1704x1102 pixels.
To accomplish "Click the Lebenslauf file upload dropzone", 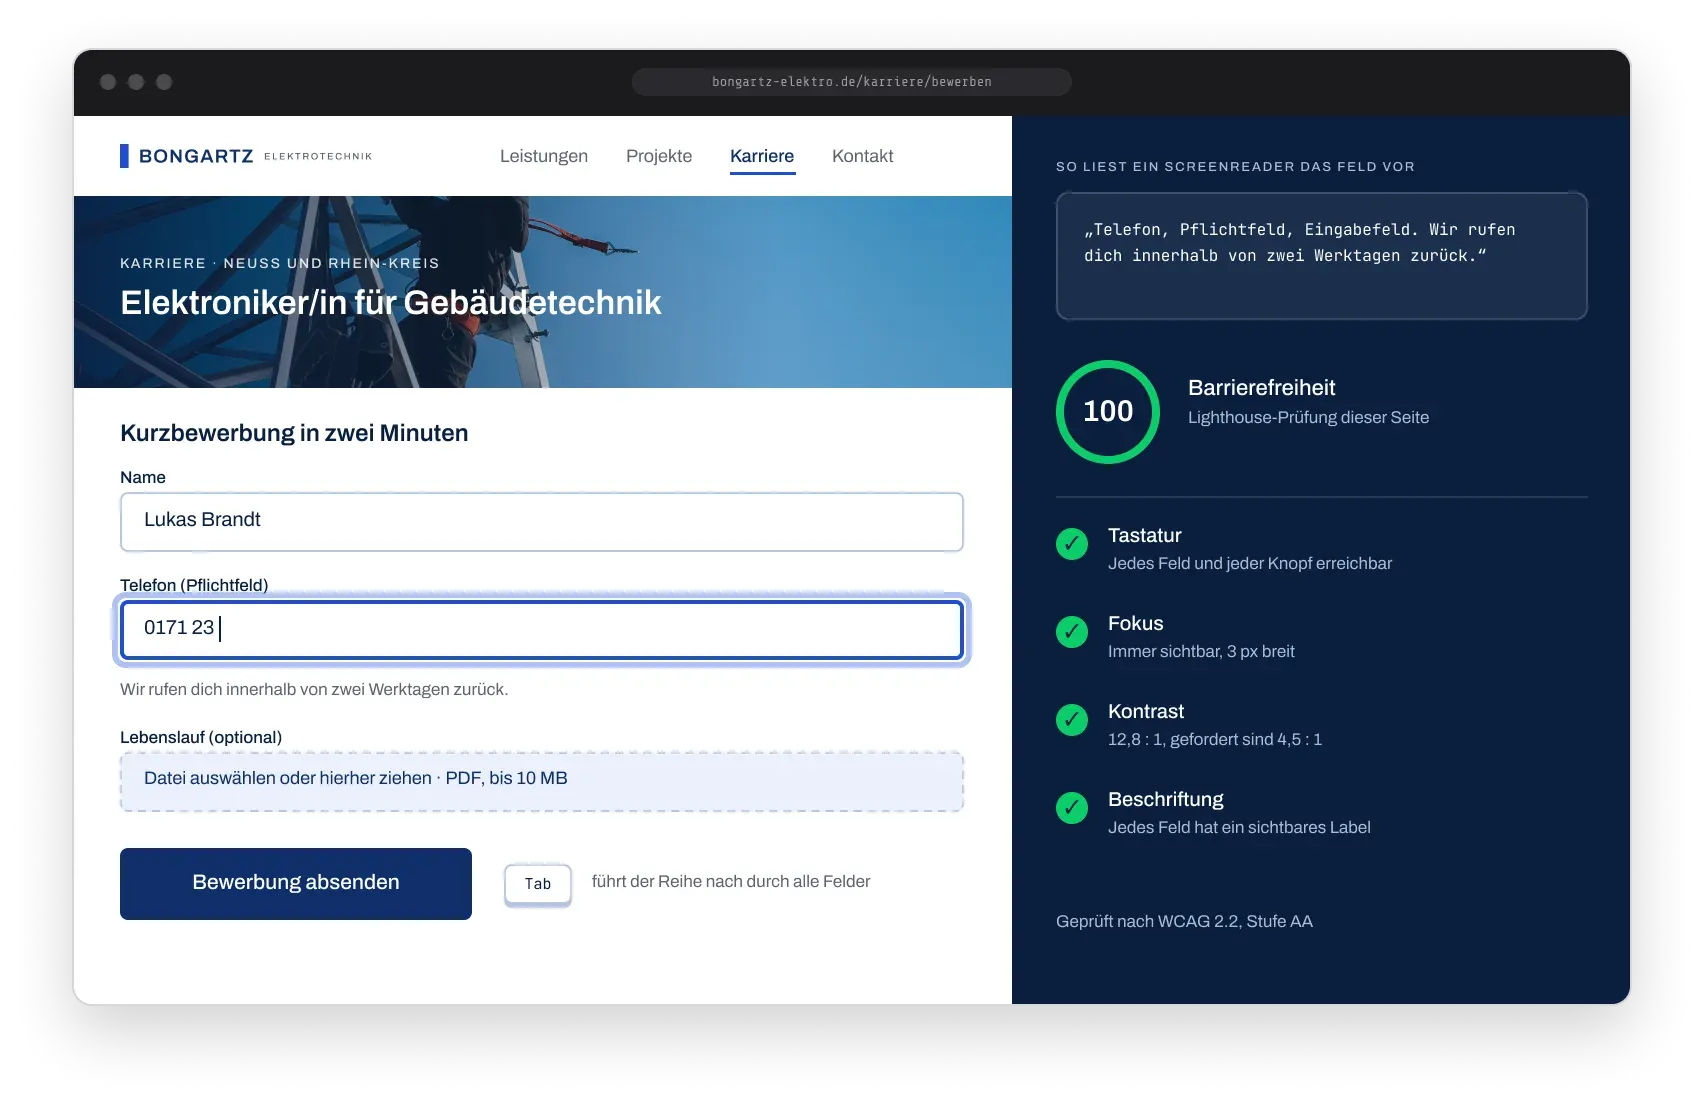I will (x=542, y=781).
